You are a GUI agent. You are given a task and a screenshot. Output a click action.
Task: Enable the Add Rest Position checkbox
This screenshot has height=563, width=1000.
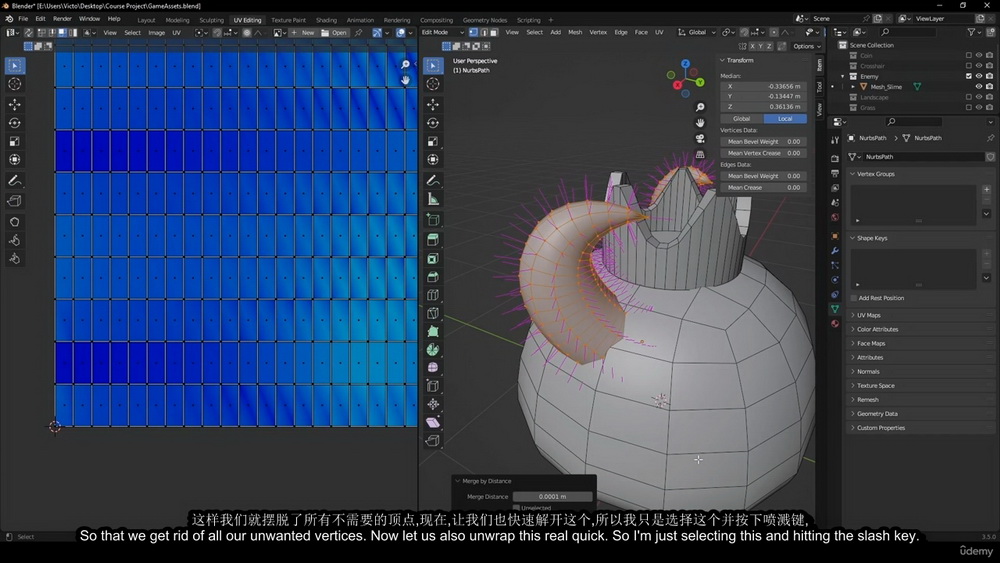pos(854,298)
